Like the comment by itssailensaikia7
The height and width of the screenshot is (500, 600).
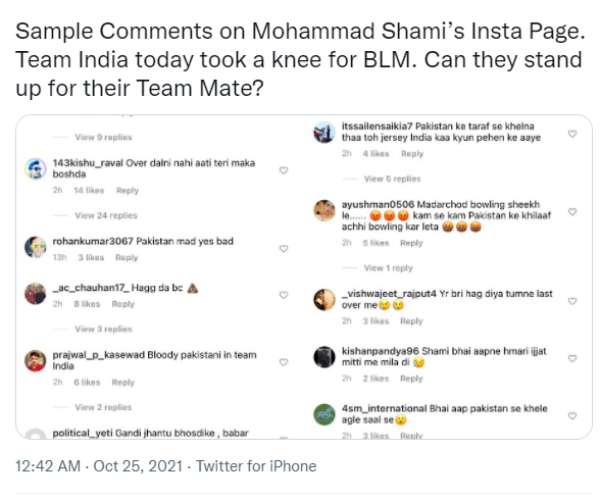point(572,133)
